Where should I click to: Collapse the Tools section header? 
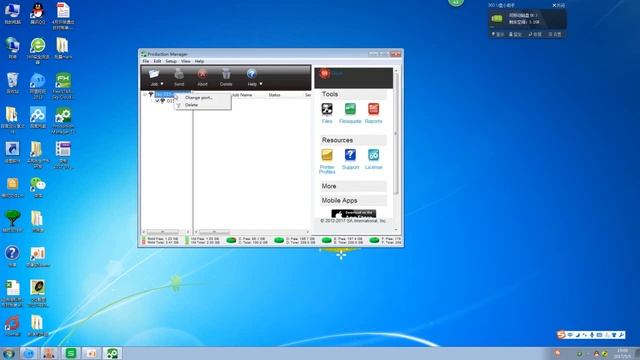[353, 94]
